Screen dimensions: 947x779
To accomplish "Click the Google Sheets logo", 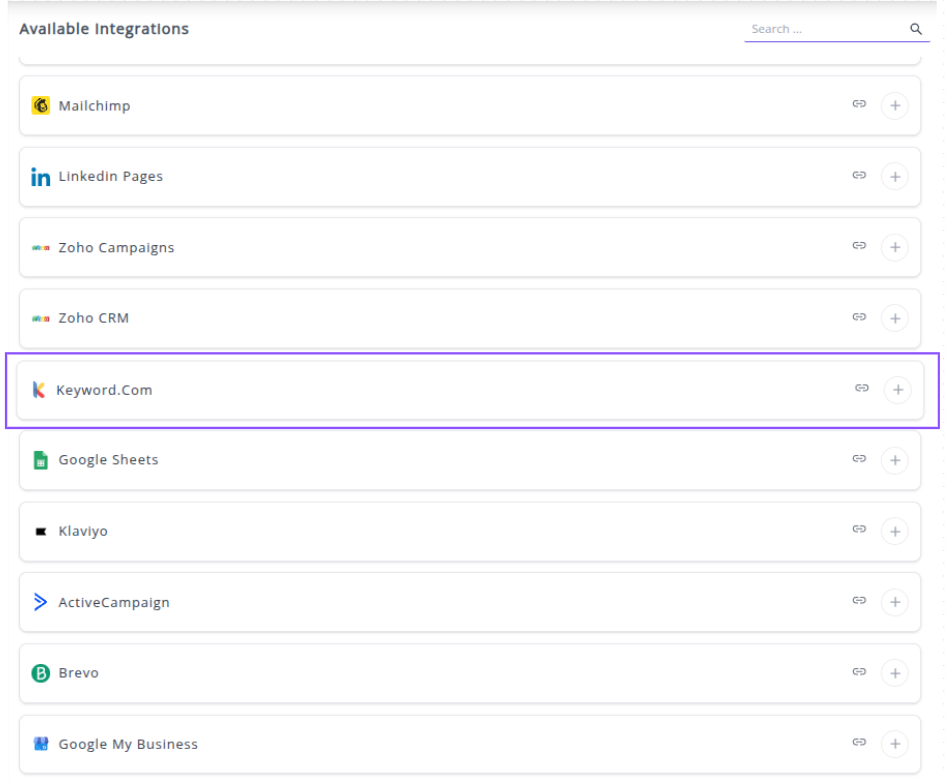I will click(40, 460).
